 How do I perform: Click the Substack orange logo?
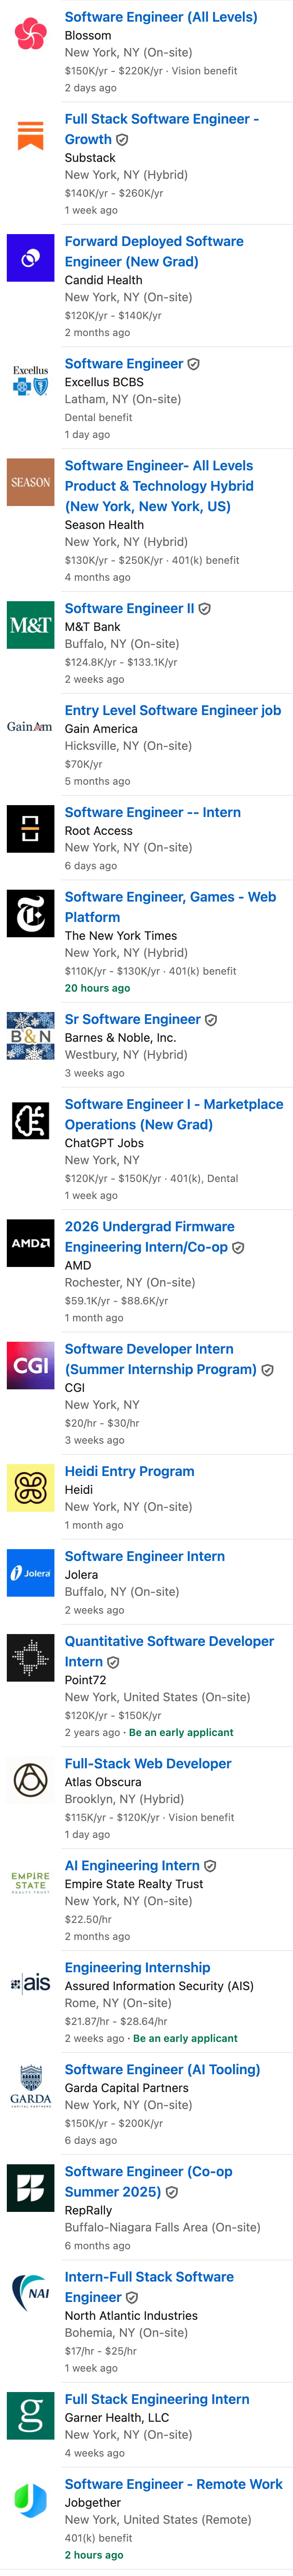30,135
